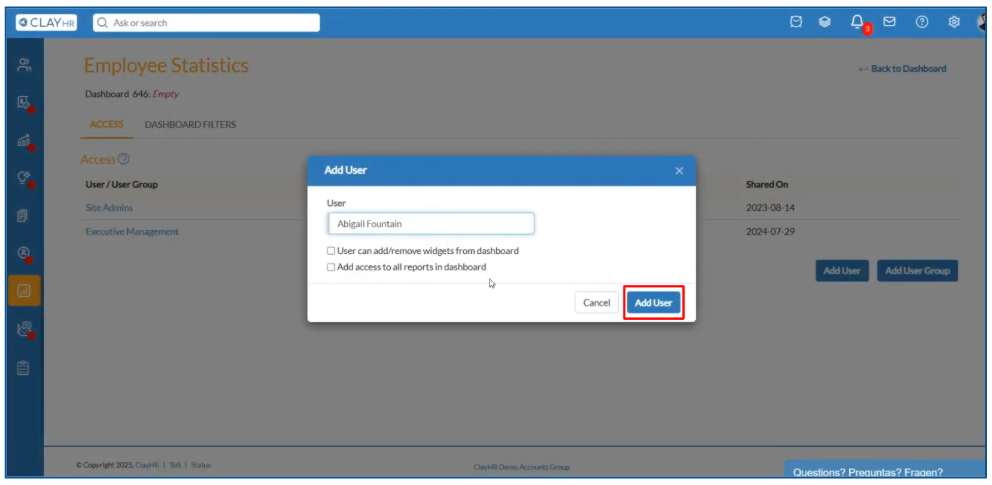Switch to the DASHBOARD FILTERS tab
This screenshot has height=485, width=992.
[190, 125]
